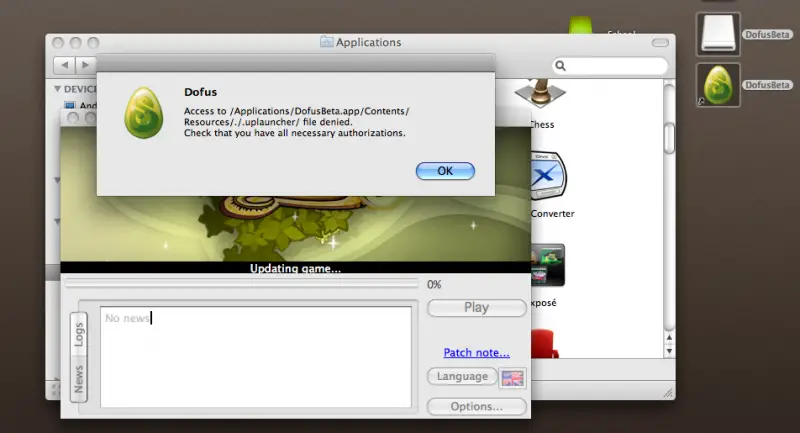Click the magnifier icon in search field
The height and width of the screenshot is (433, 800).
click(x=561, y=66)
